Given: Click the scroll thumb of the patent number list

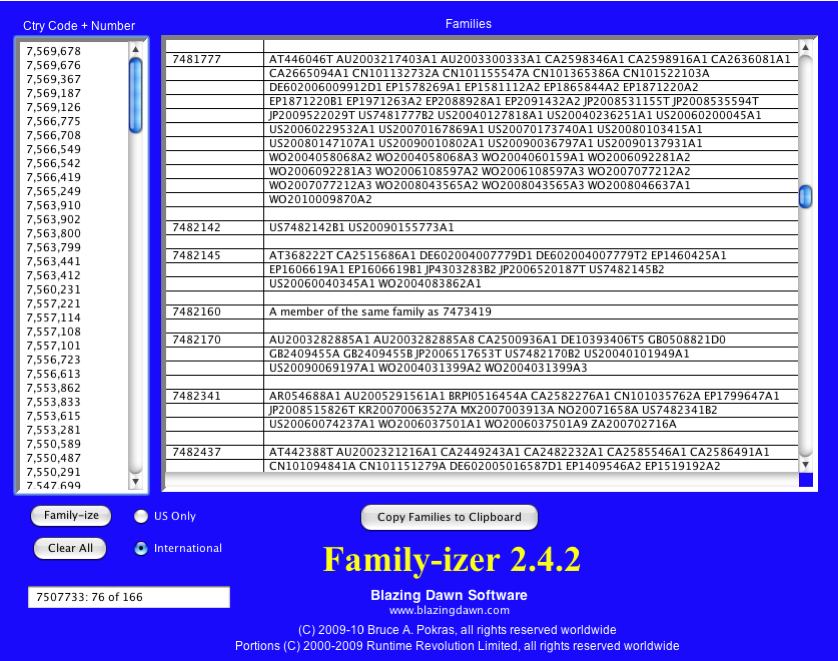Looking at the screenshot, I should [136, 95].
